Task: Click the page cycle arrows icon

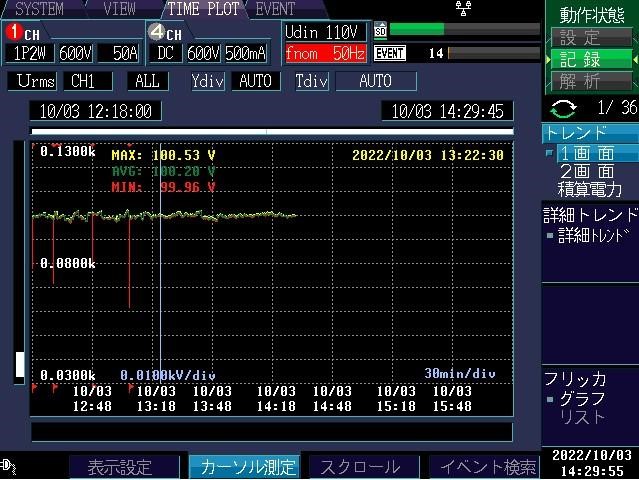Action: (x=564, y=109)
